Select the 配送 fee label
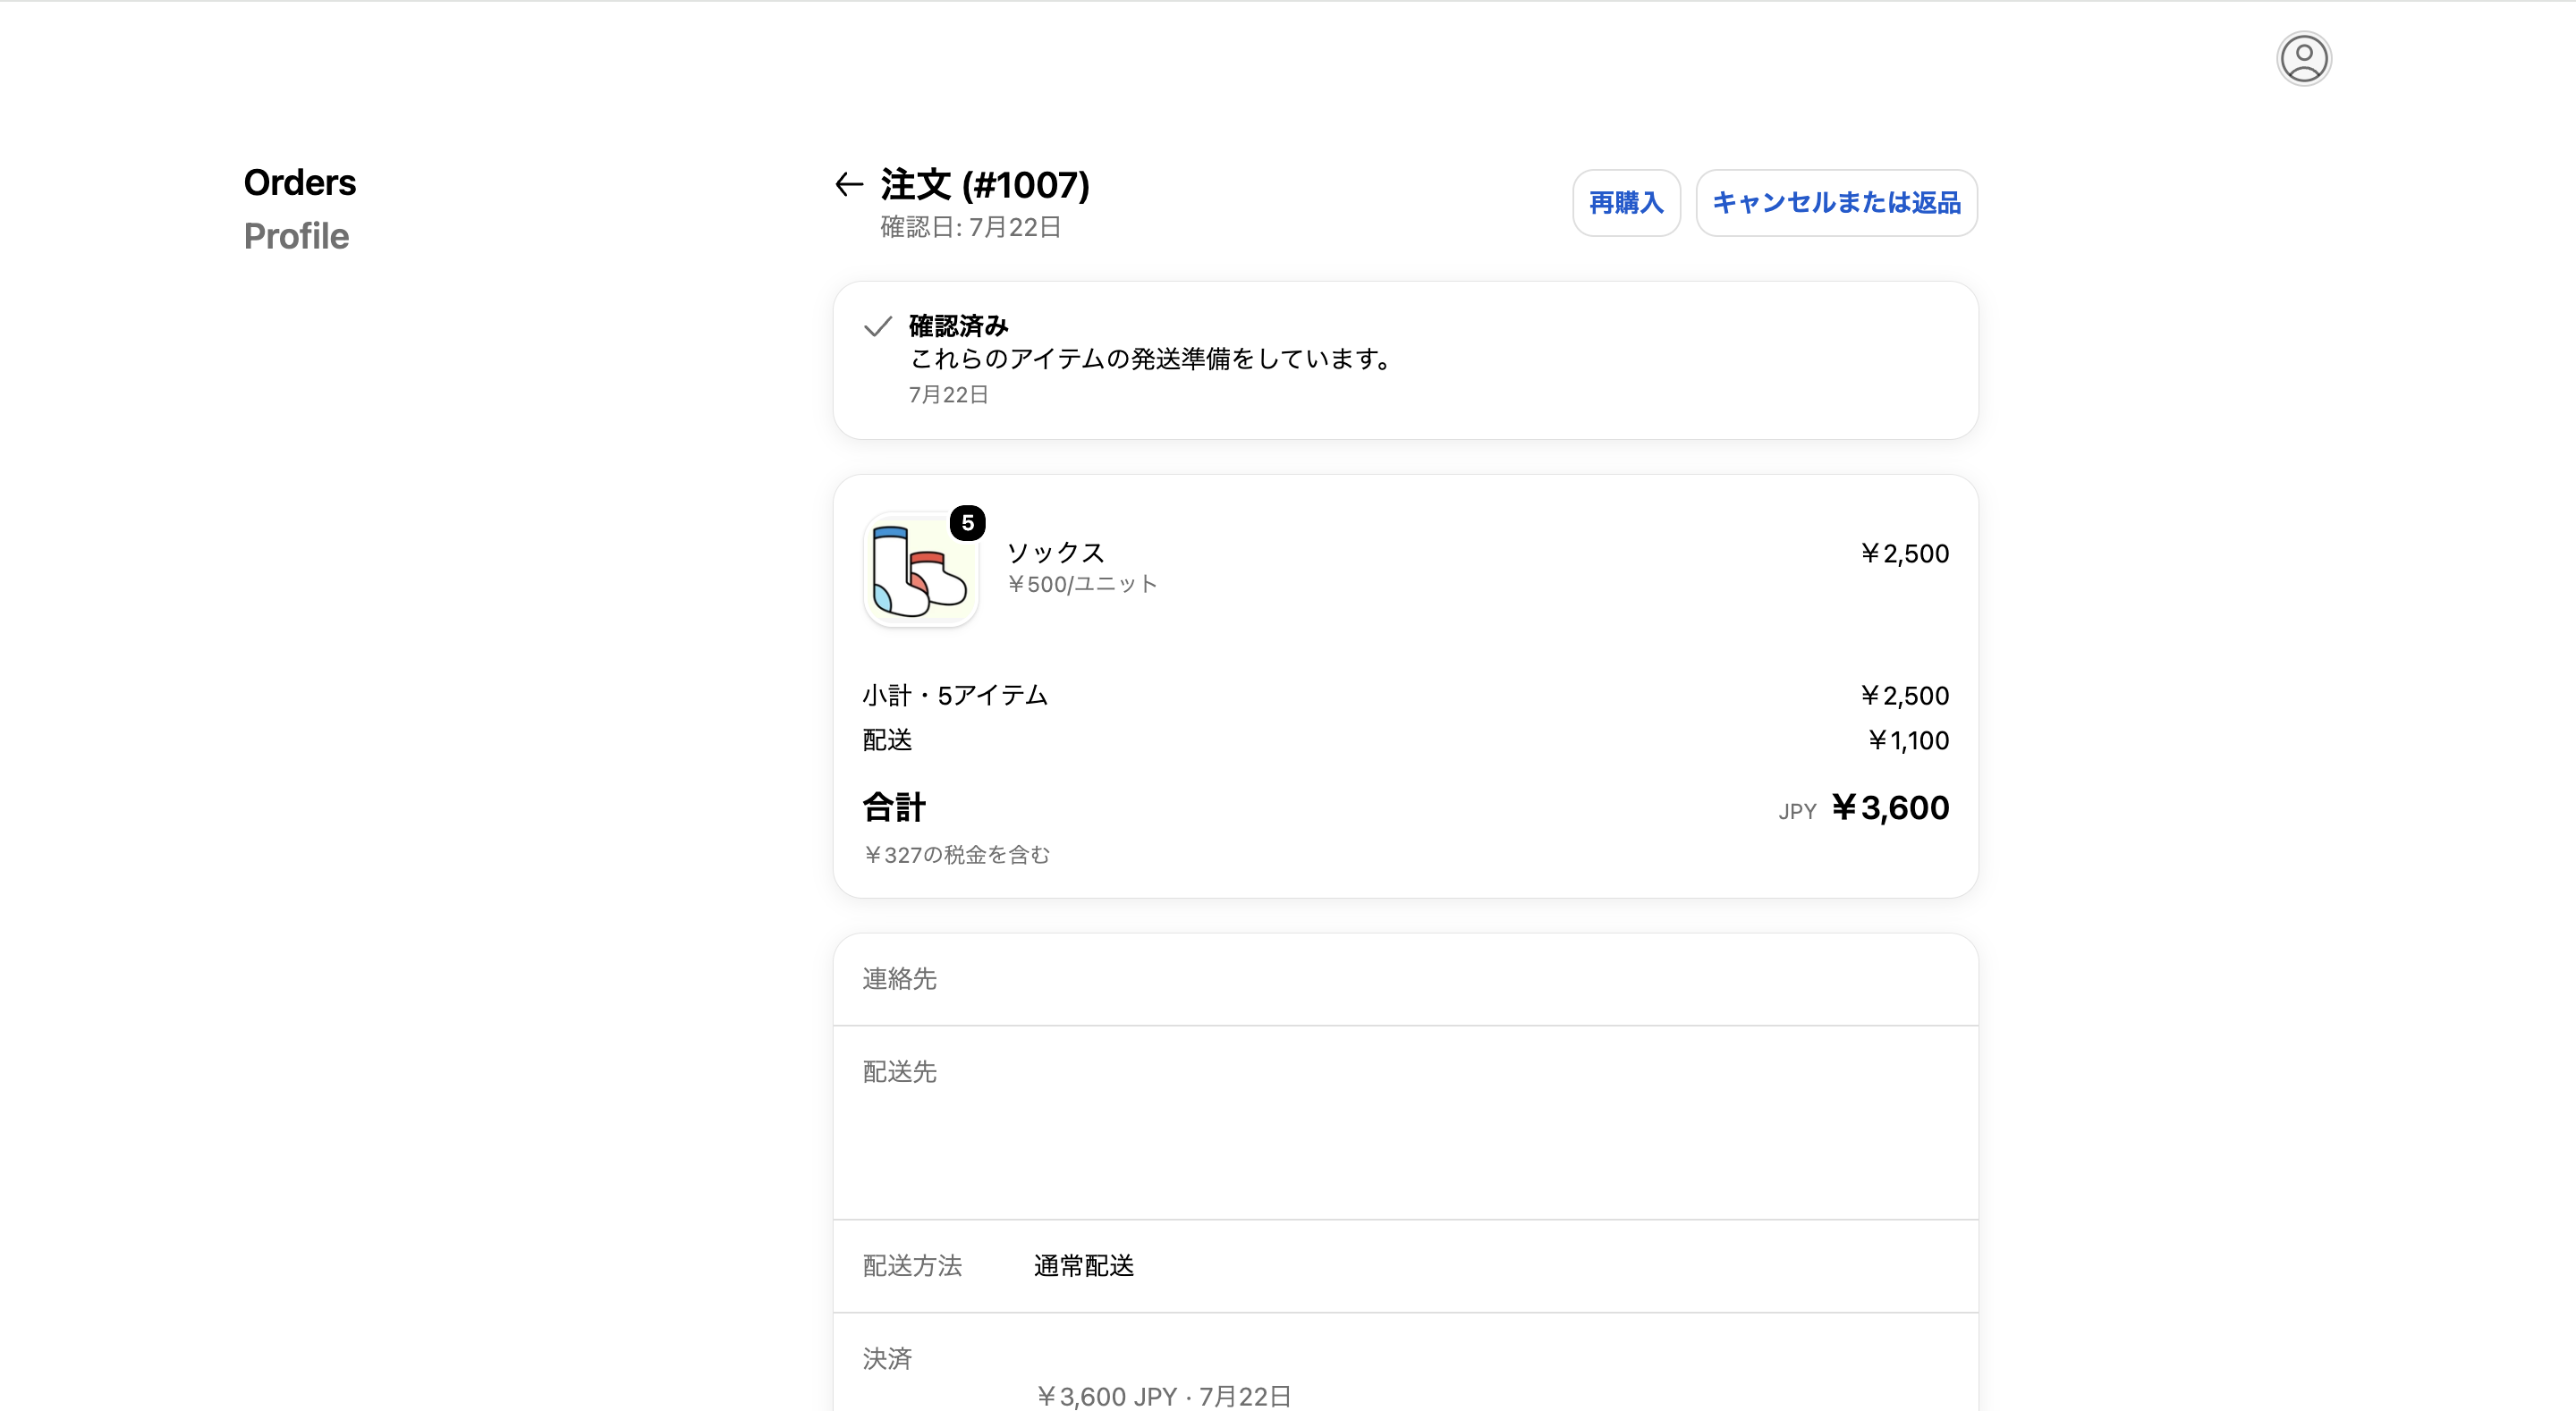The image size is (2576, 1411). (887, 740)
